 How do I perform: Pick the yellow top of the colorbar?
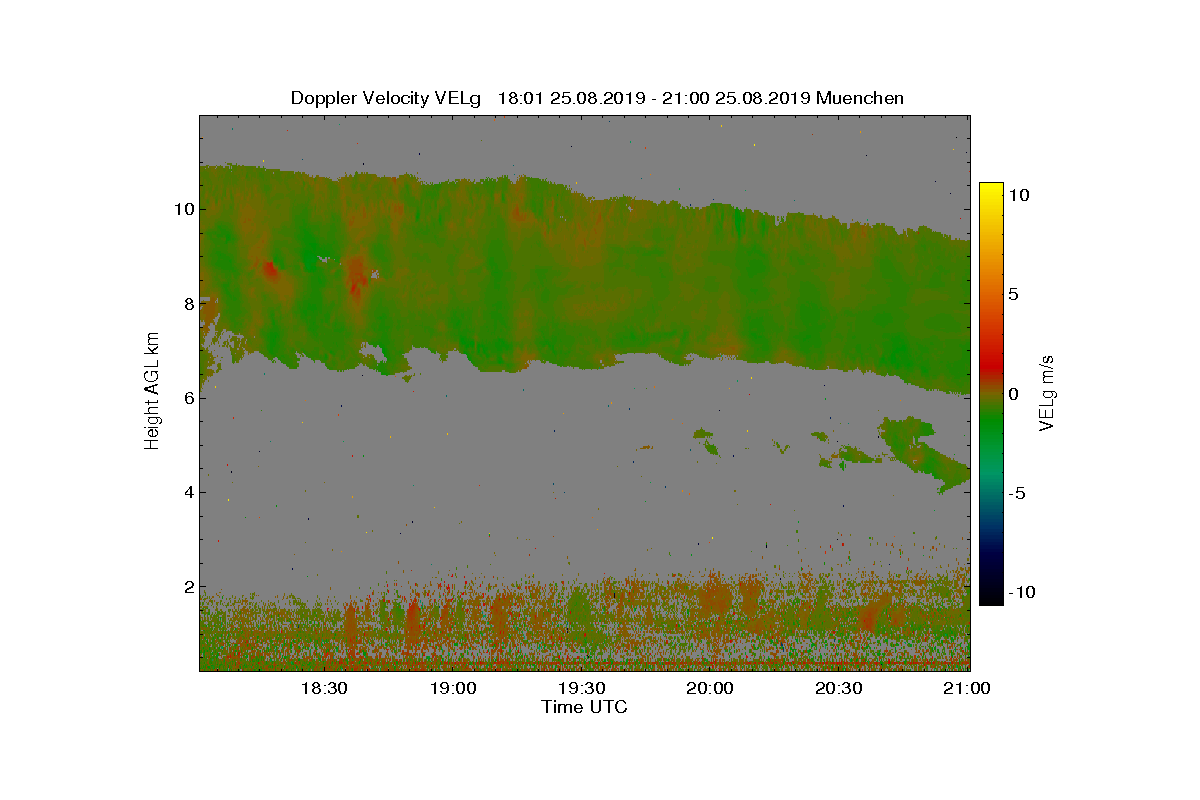click(991, 190)
